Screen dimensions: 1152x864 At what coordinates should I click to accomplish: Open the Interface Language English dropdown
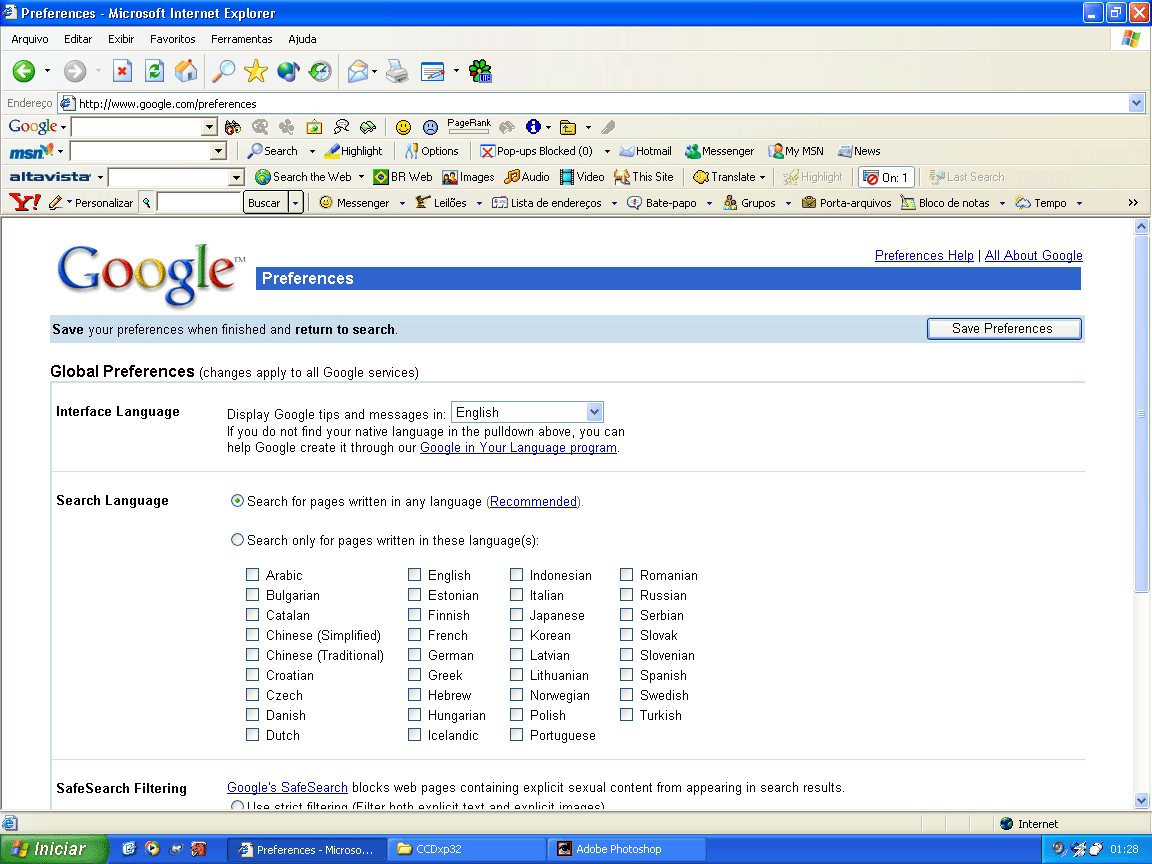pos(528,412)
